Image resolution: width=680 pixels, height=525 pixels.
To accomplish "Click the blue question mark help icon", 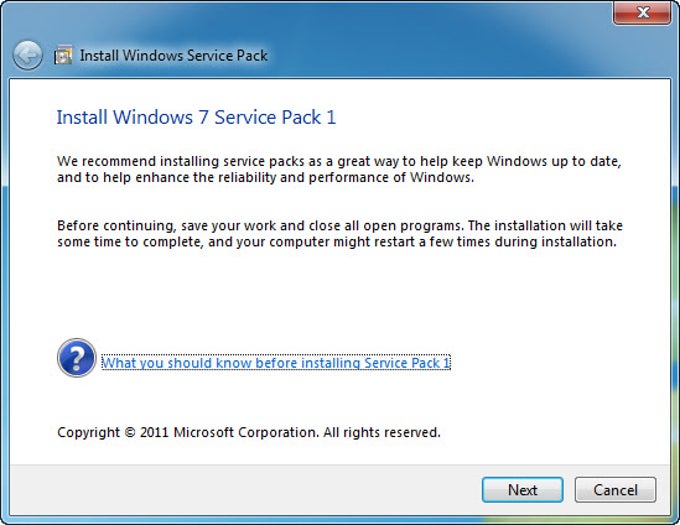I will tap(76, 358).
